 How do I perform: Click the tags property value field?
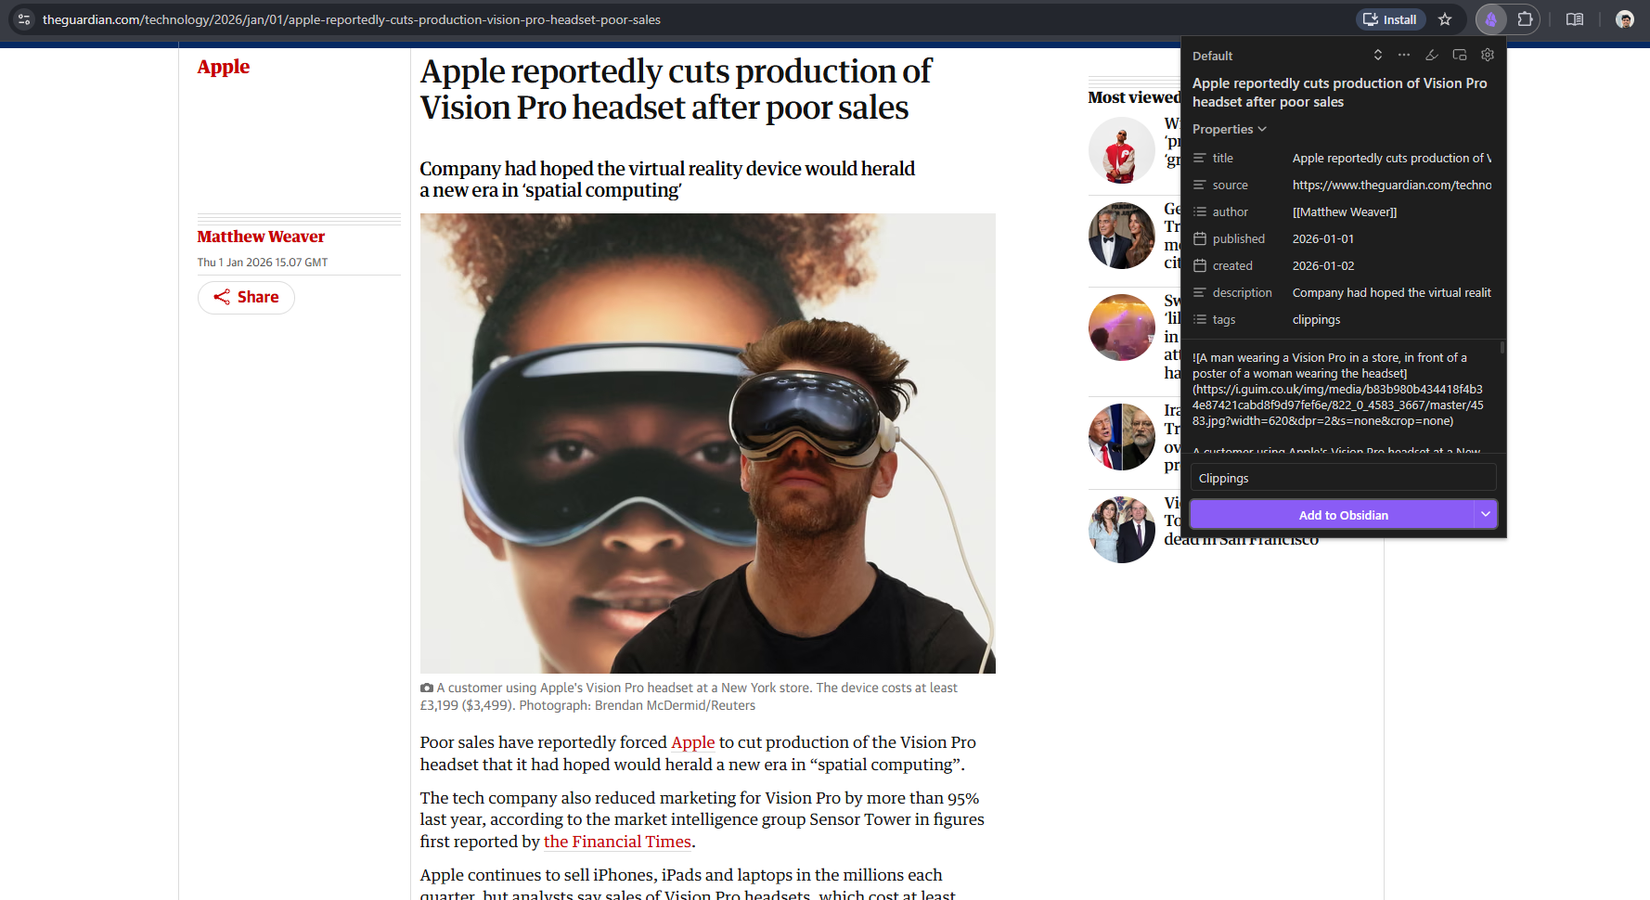(1390, 320)
